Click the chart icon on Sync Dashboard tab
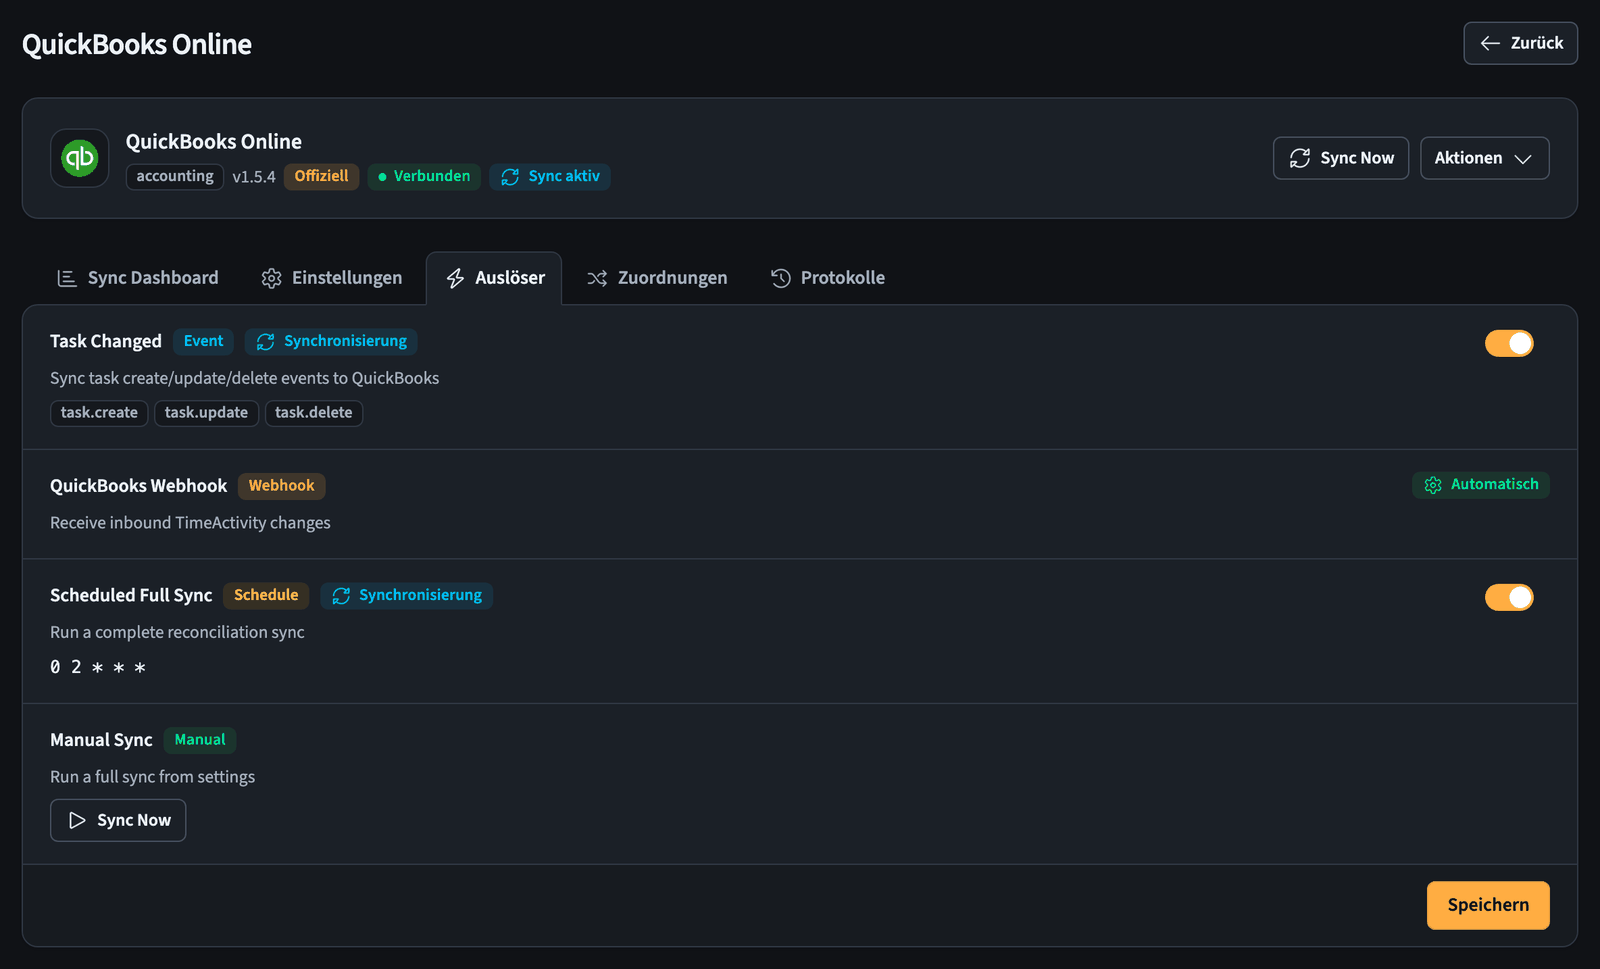1600x969 pixels. pyautogui.click(x=67, y=278)
